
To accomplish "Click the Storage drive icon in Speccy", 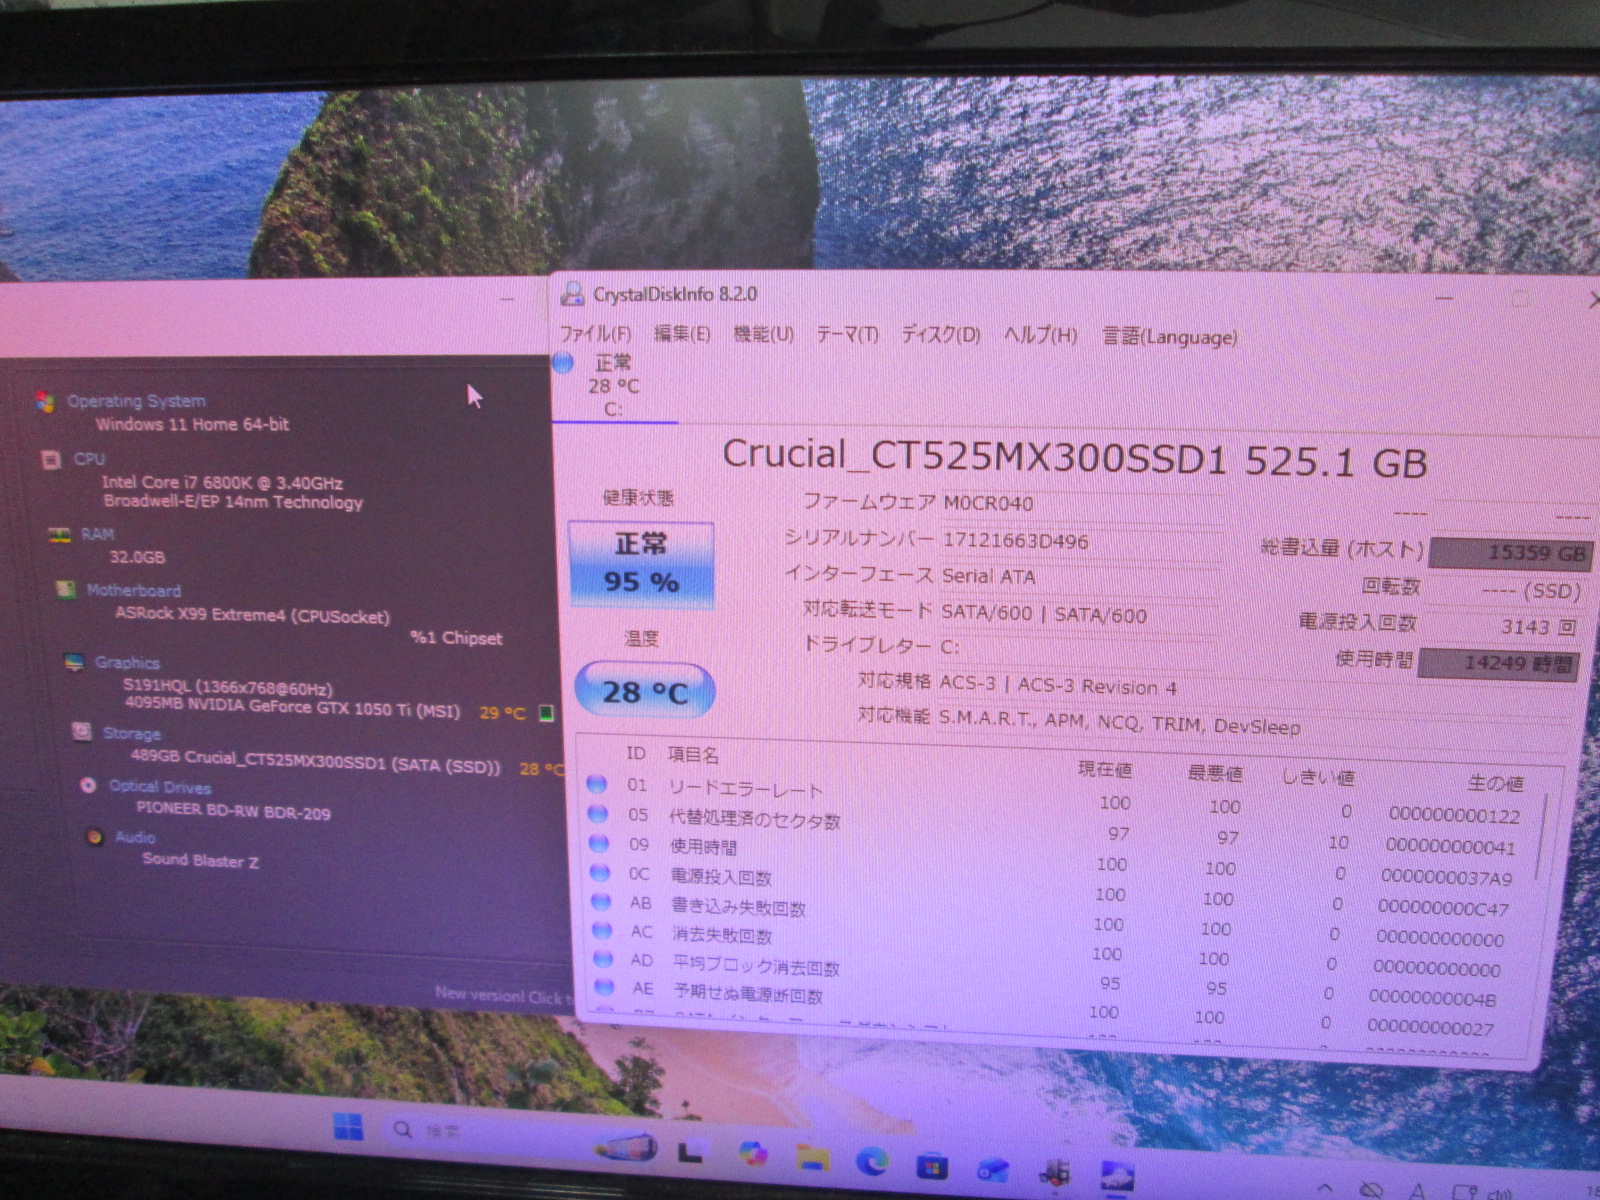I will point(82,732).
